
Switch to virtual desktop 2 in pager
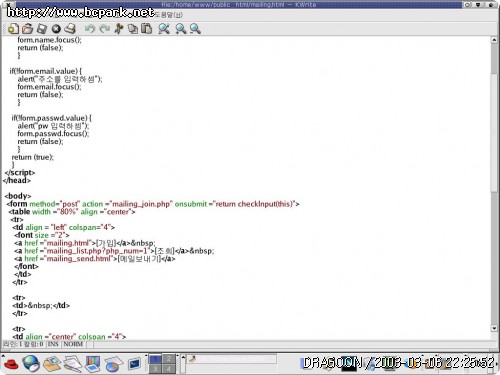tap(169, 359)
